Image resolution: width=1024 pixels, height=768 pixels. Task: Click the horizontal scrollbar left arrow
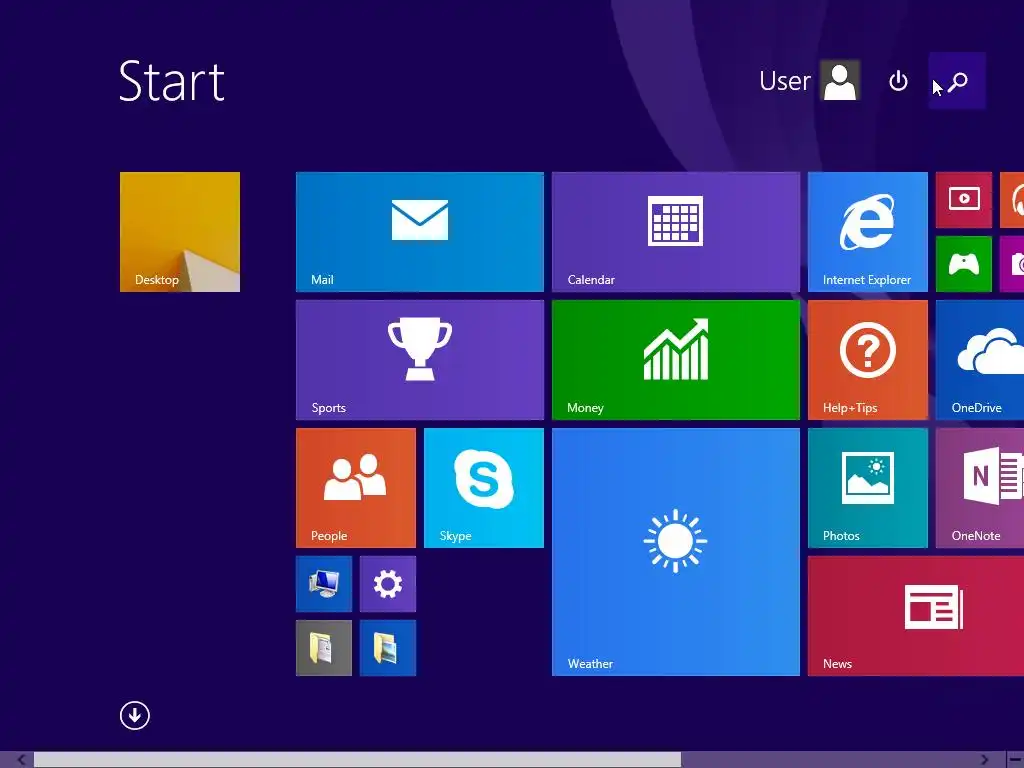pos(21,760)
